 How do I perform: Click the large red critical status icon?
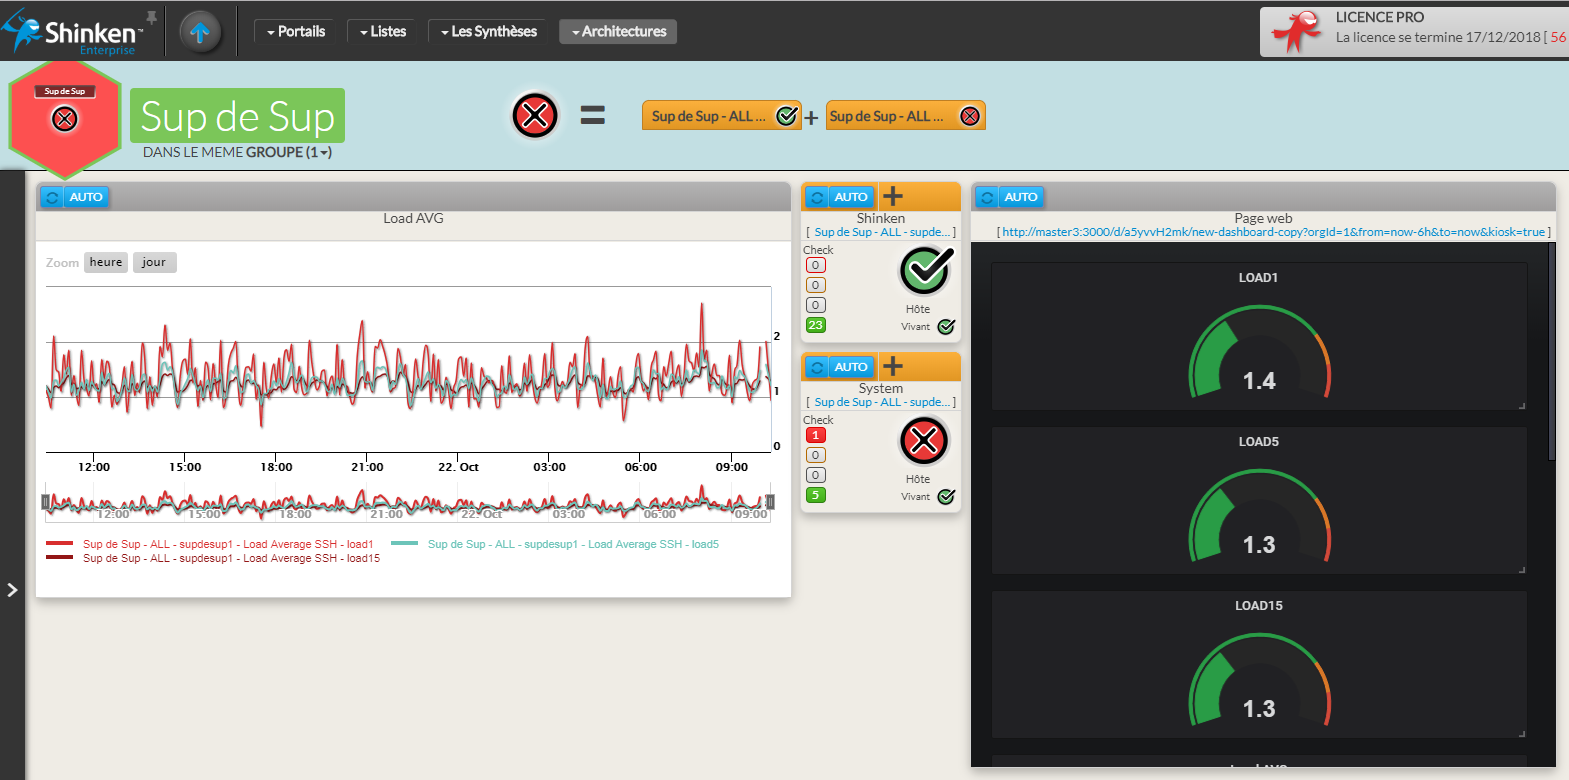(x=535, y=116)
